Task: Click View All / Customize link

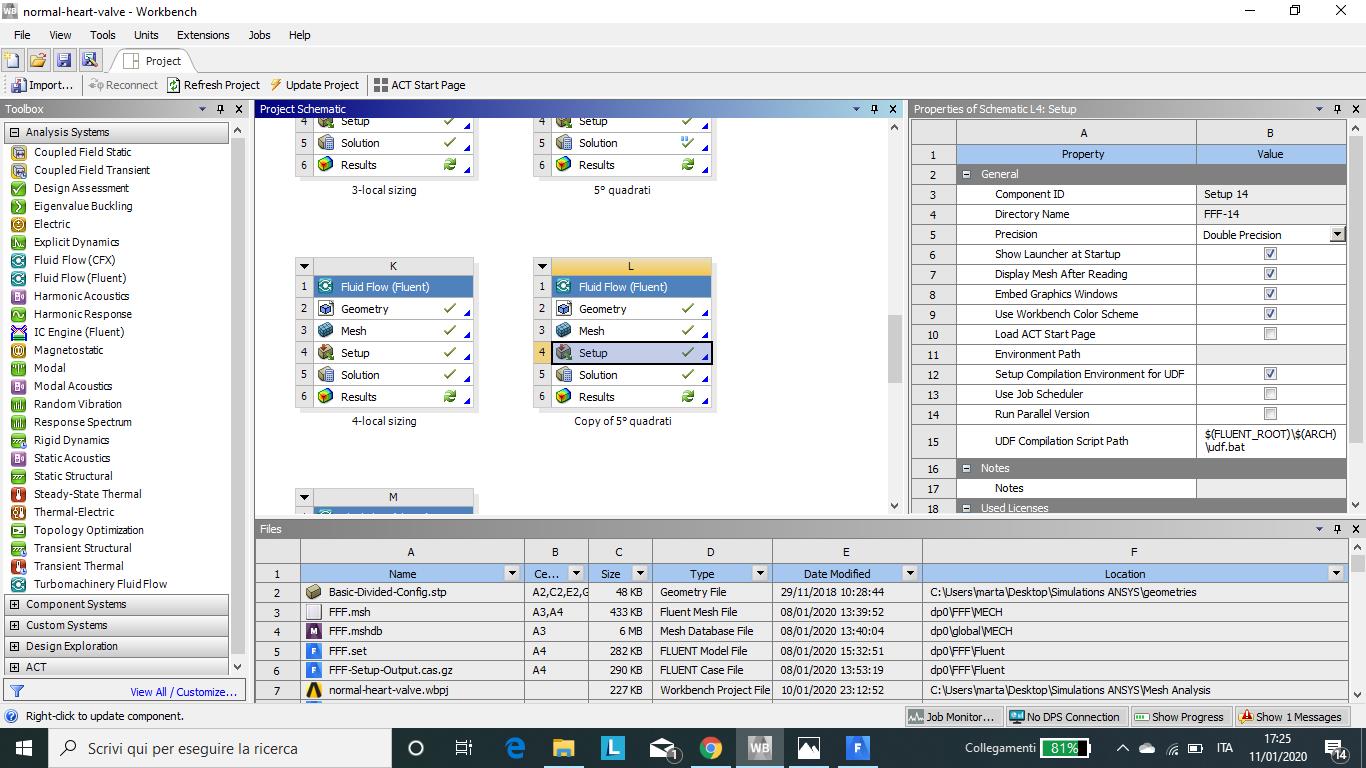Action: point(184,692)
